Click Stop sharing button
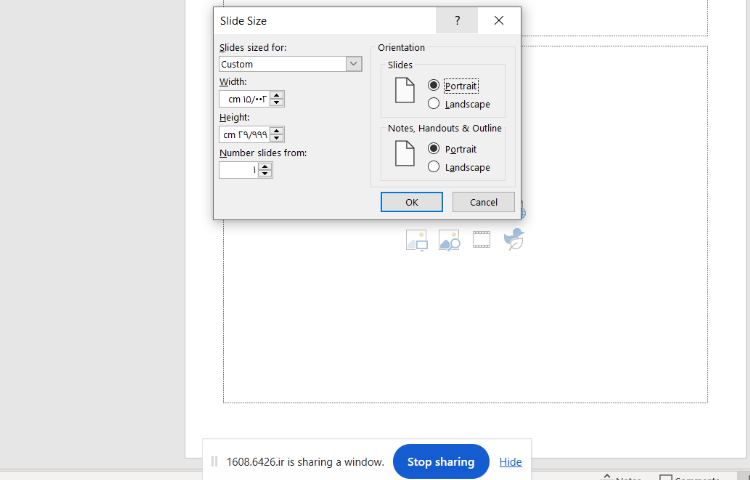This screenshot has height=480, width=750. pyautogui.click(x=441, y=462)
